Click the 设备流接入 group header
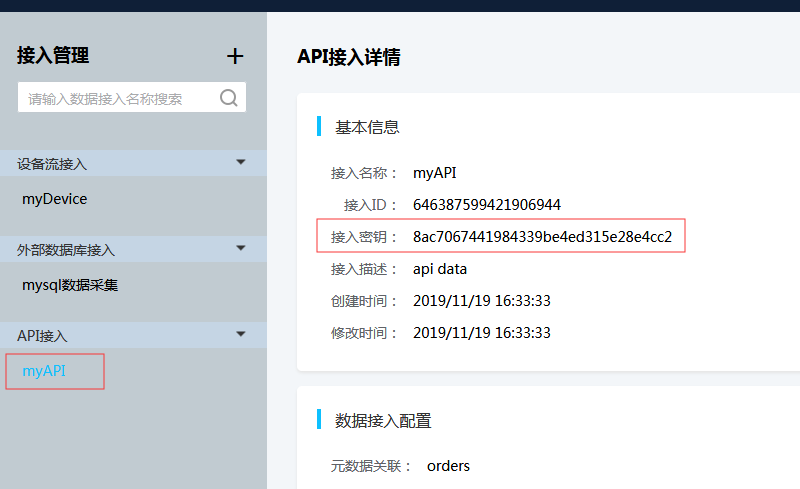The image size is (800, 489). tap(133, 163)
